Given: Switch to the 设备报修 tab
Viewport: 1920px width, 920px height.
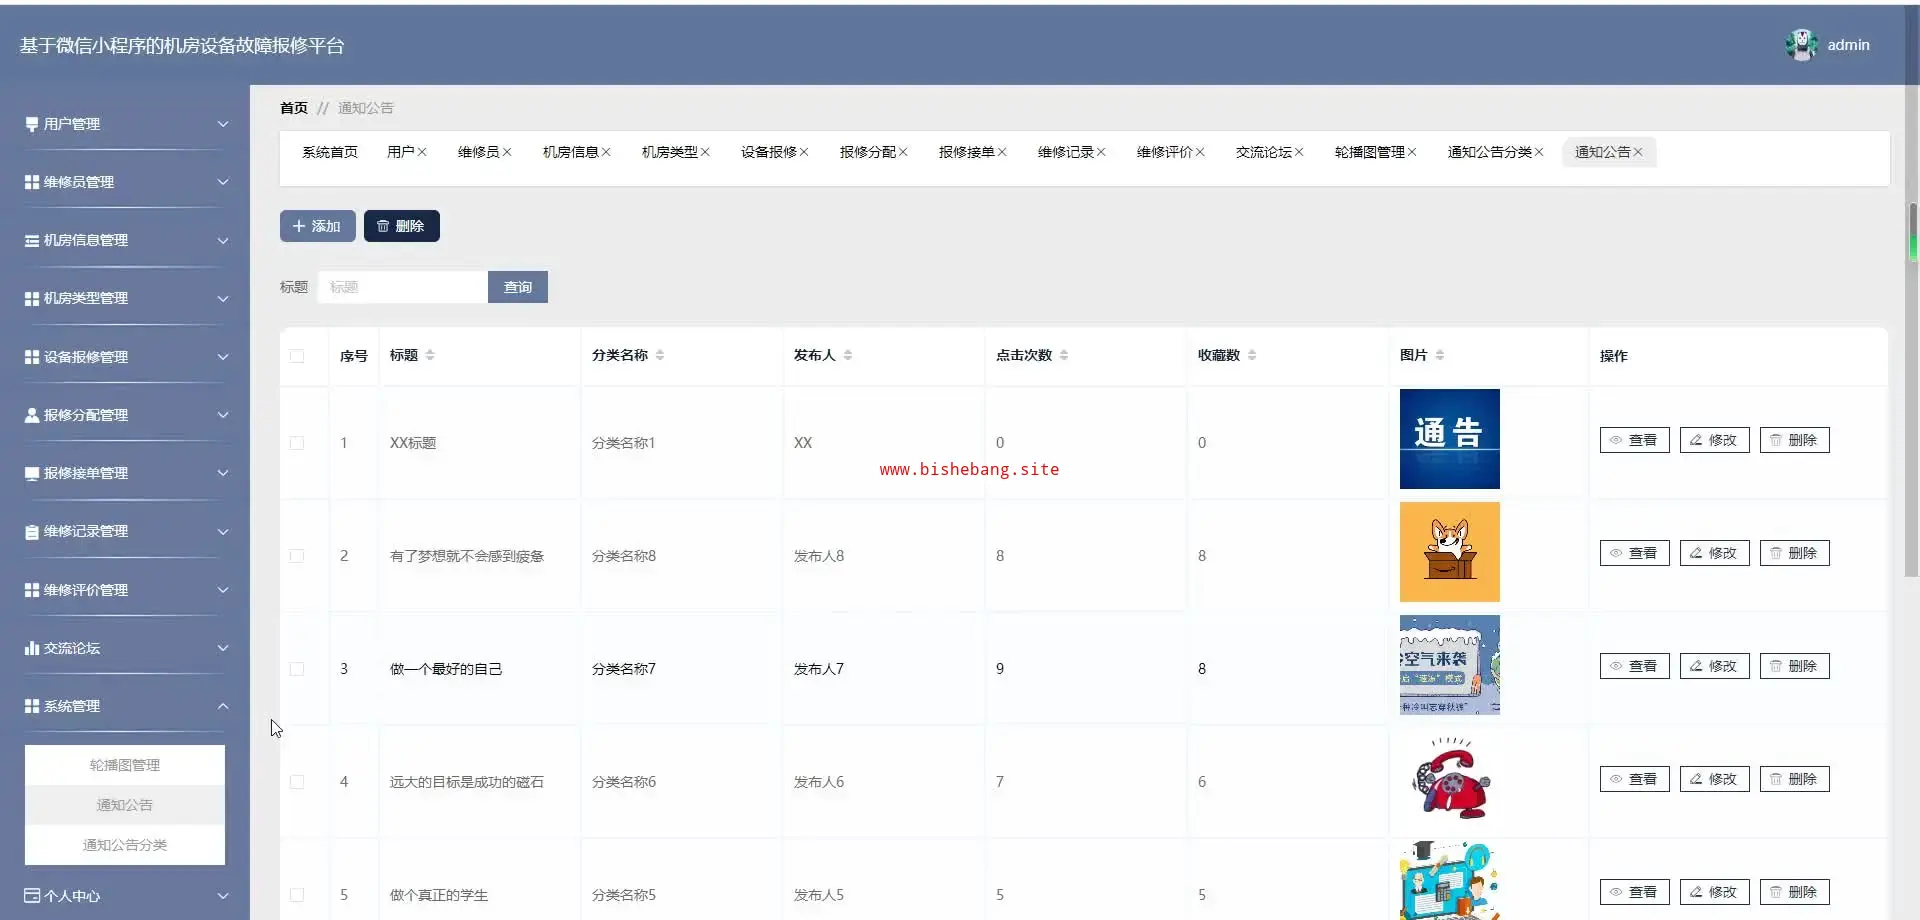Looking at the screenshot, I should point(768,152).
